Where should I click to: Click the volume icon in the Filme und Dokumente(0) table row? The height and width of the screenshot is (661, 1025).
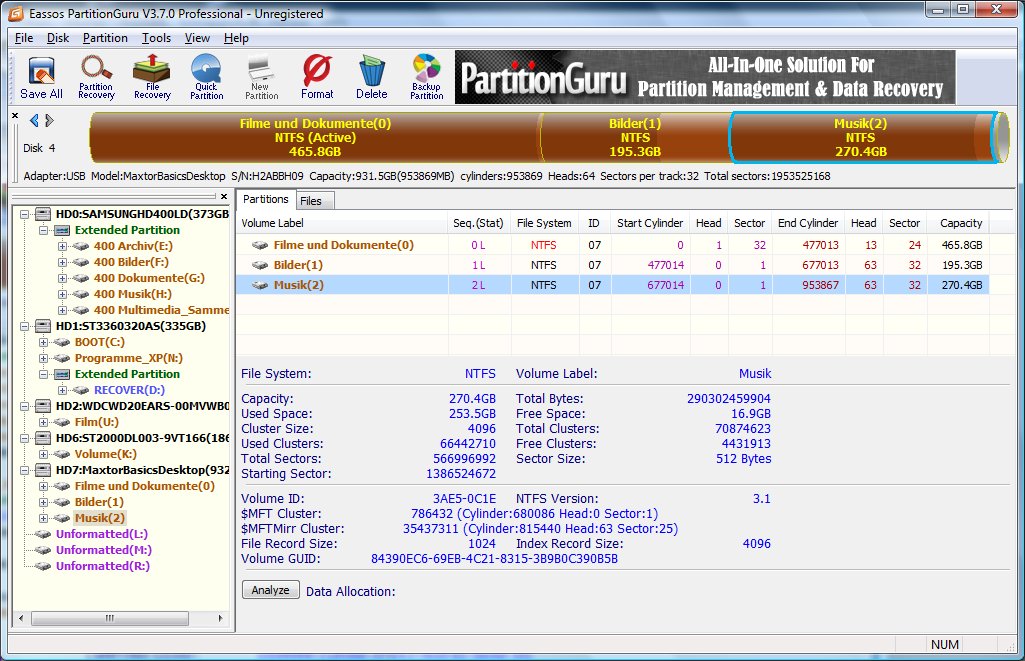pos(260,245)
